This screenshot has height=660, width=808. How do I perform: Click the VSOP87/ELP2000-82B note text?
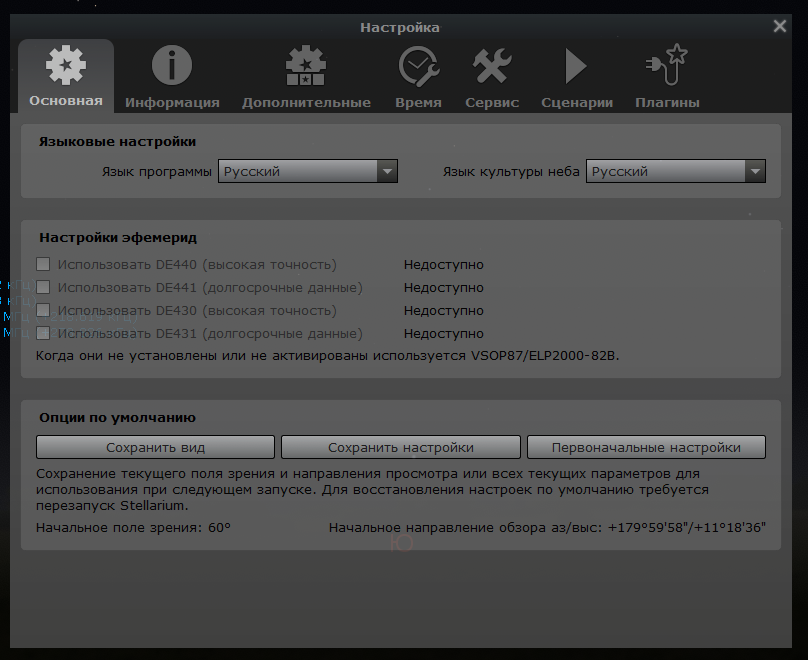point(327,356)
